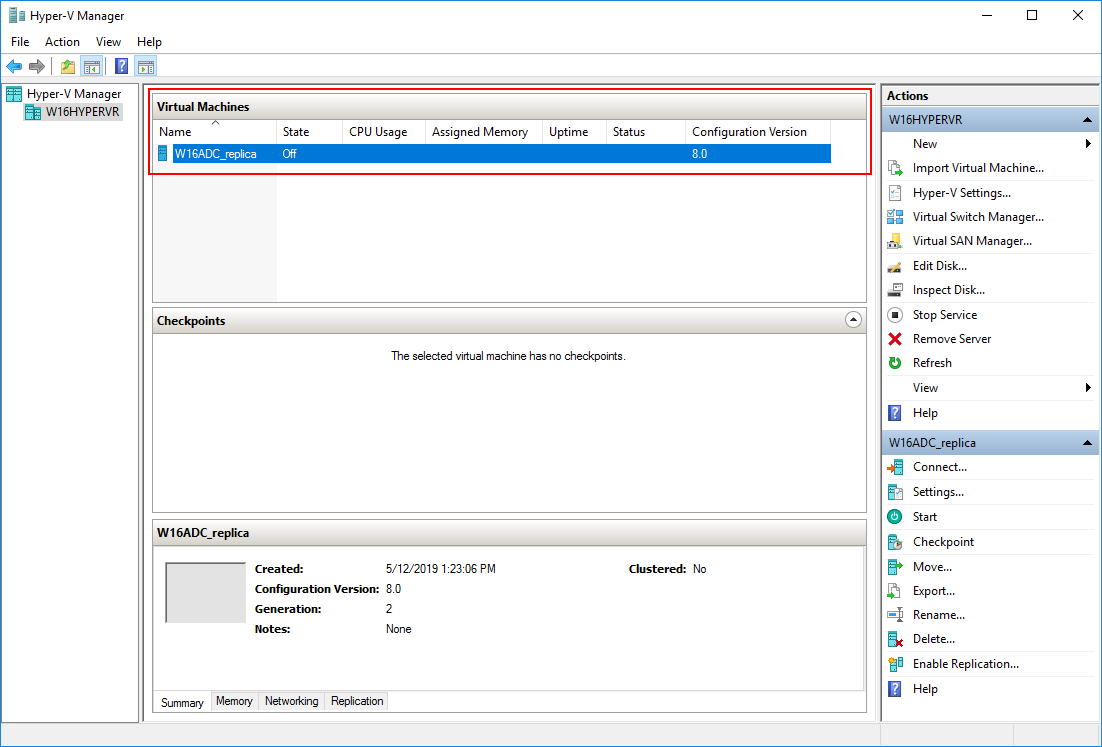Click the blue Back arrow in toolbar
The height and width of the screenshot is (747, 1102).
pyautogui.click(x=14, y=67)
